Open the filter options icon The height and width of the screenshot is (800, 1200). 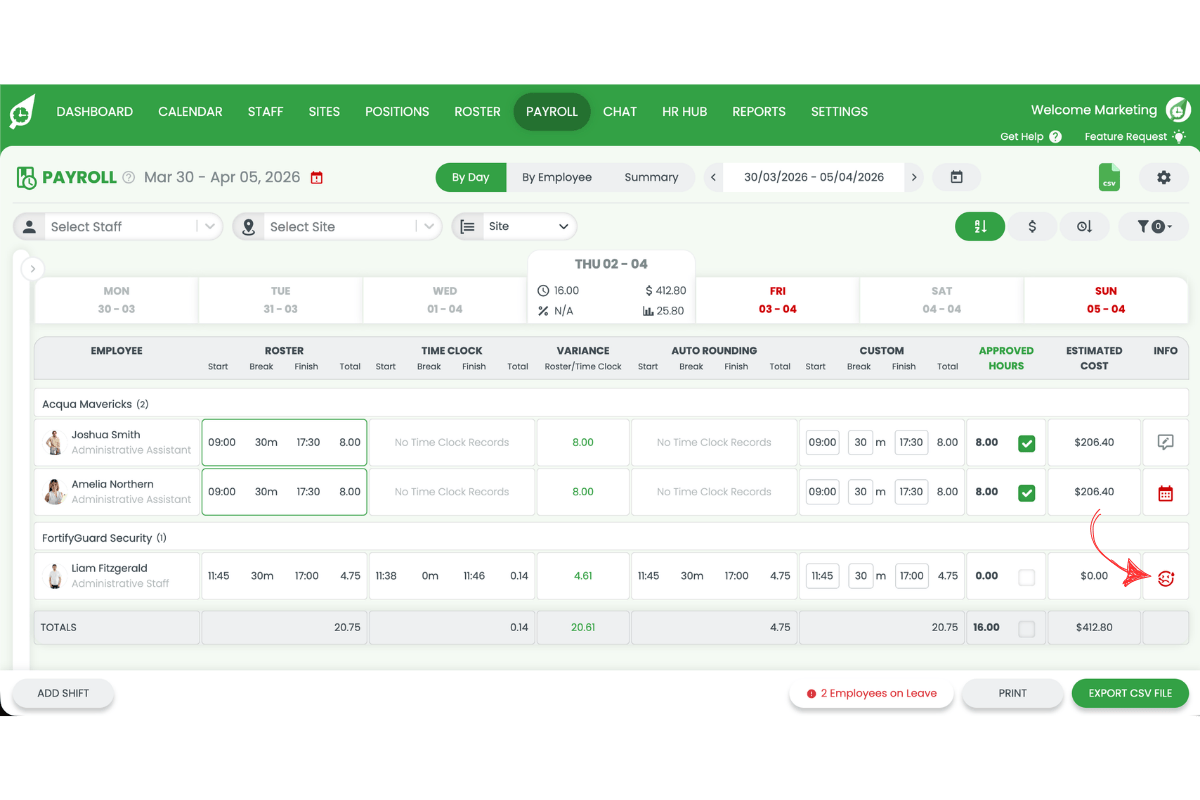(x=1154, y=226)
